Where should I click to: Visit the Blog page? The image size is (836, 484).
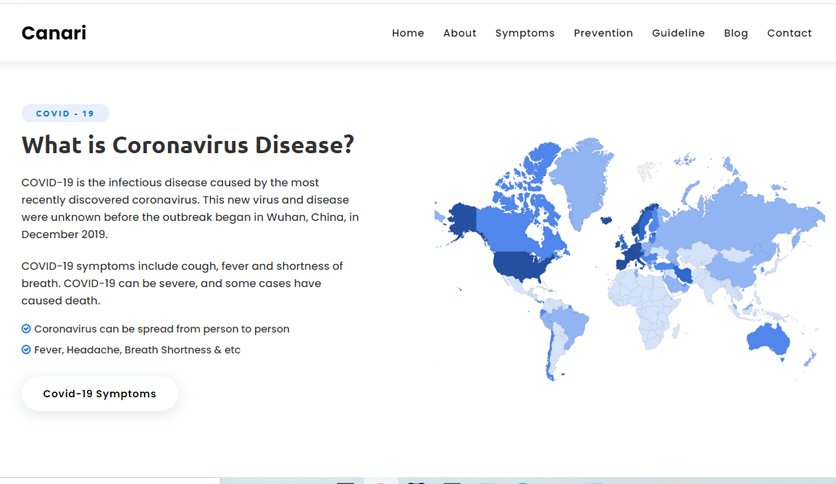pos(736,33)
